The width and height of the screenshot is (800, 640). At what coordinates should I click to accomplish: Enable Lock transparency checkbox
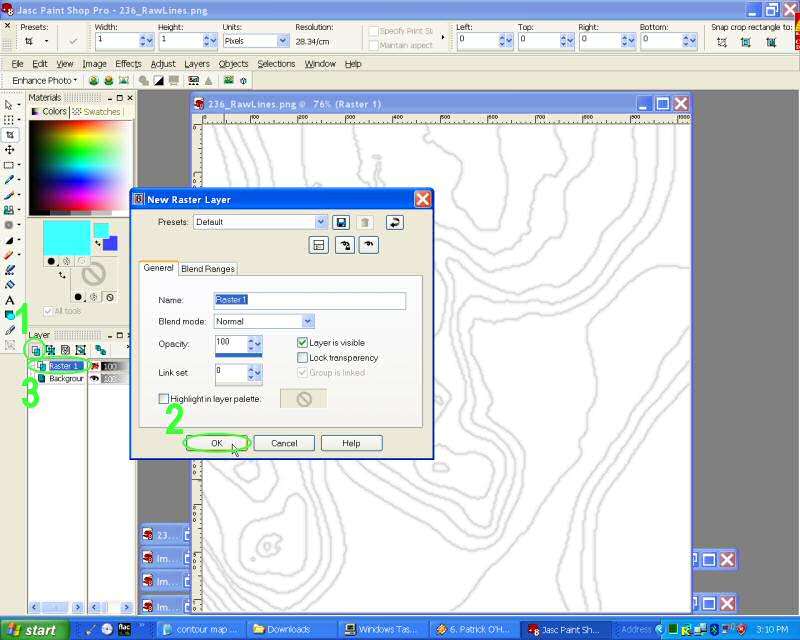tap(302, 358)
